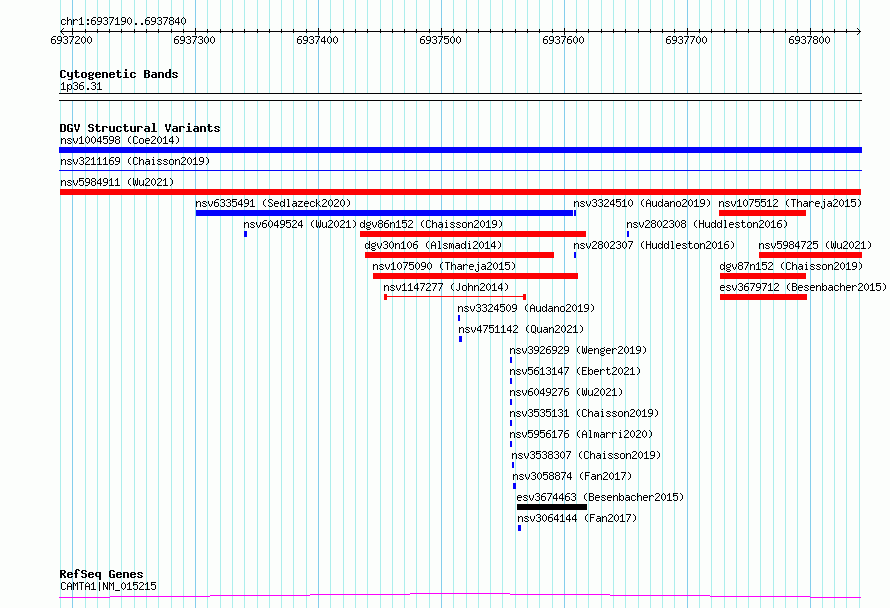Open nsv1075090 (Thareja2015) label
Screen dimensions: 890x608
coord(444,266)
